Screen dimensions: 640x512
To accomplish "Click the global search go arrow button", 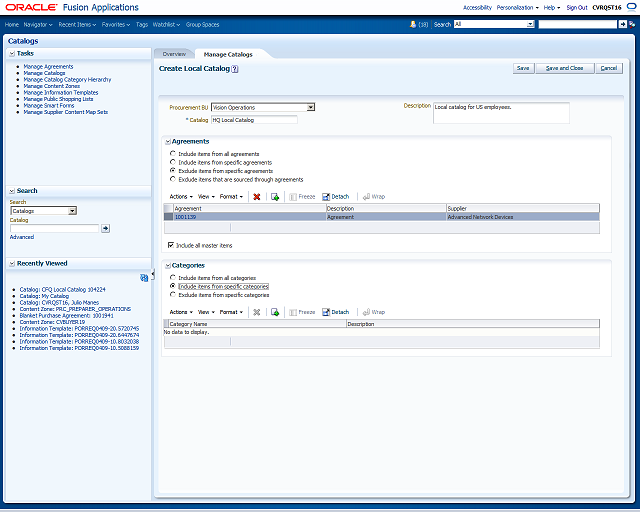I will [x=622, y=24].
